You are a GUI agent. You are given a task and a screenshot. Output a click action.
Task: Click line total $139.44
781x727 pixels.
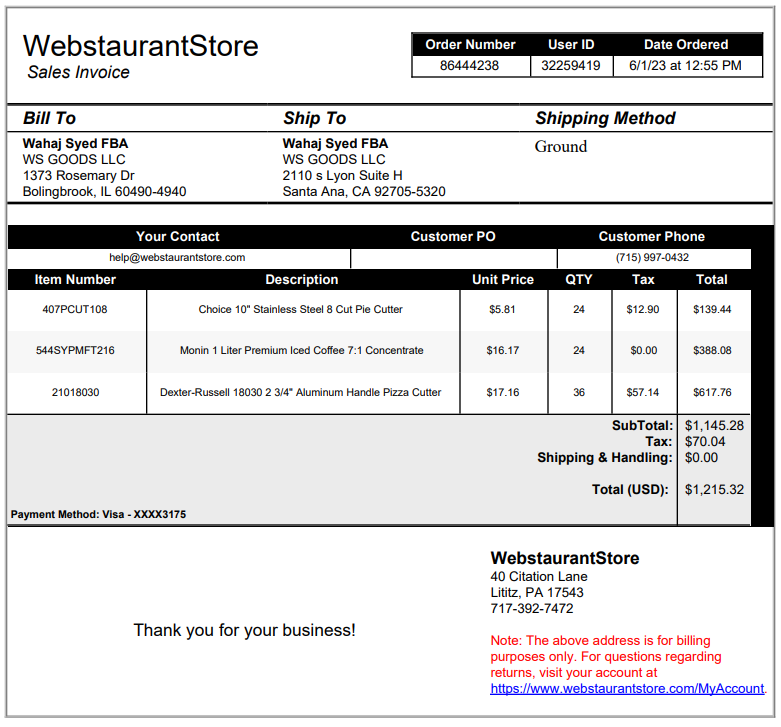(x=712, y=309)
